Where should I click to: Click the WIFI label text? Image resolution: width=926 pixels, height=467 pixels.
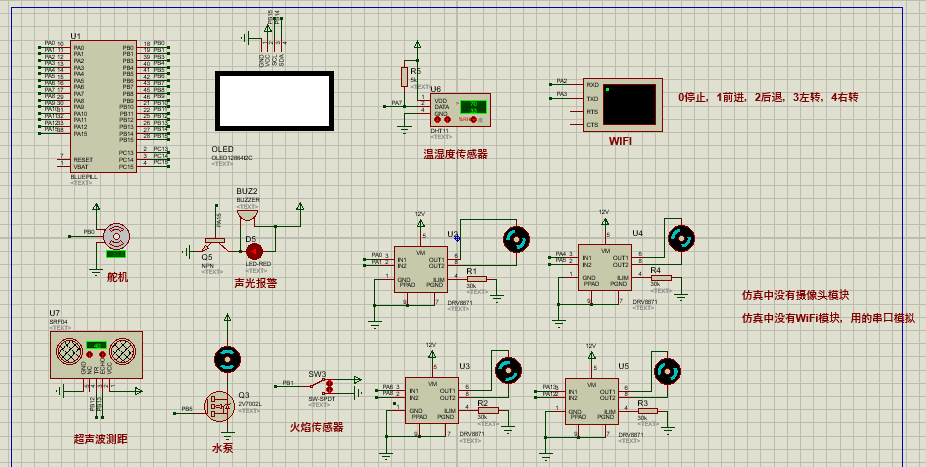[x=621, y=142]
